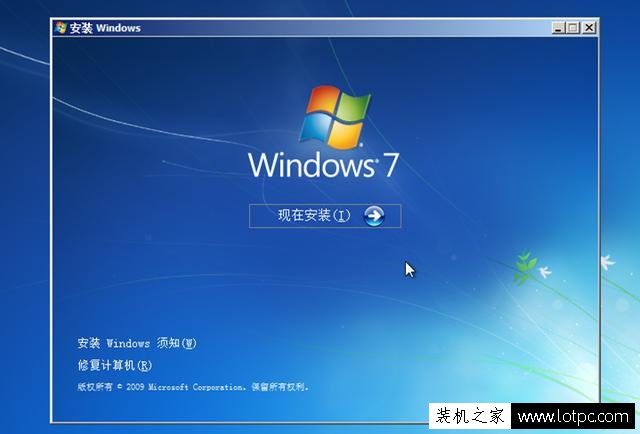Viewport: 640px width, 434px height.
Task: Click the 现在安装(I) install now button
Action: (x=325, y=216)
